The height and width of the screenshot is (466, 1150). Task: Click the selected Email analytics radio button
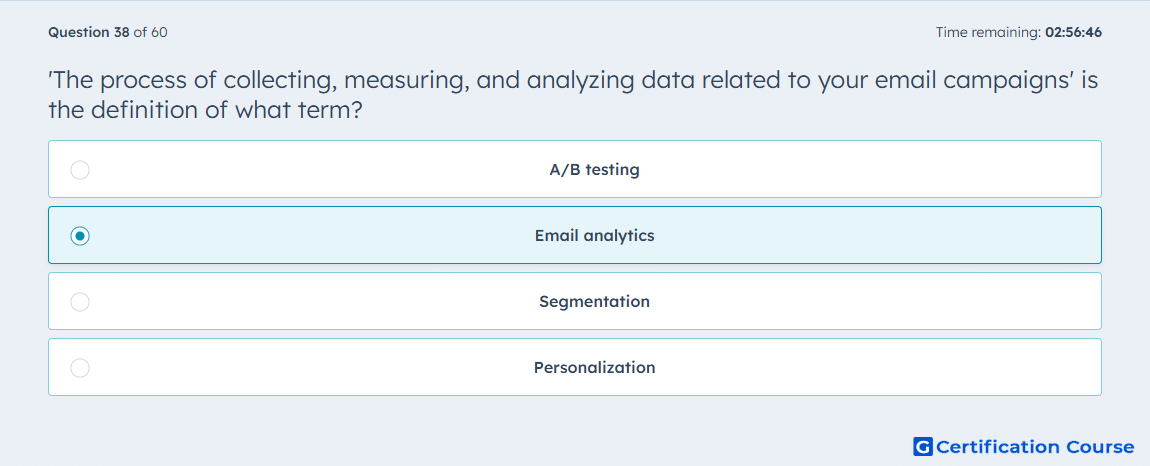coord(80,236)
